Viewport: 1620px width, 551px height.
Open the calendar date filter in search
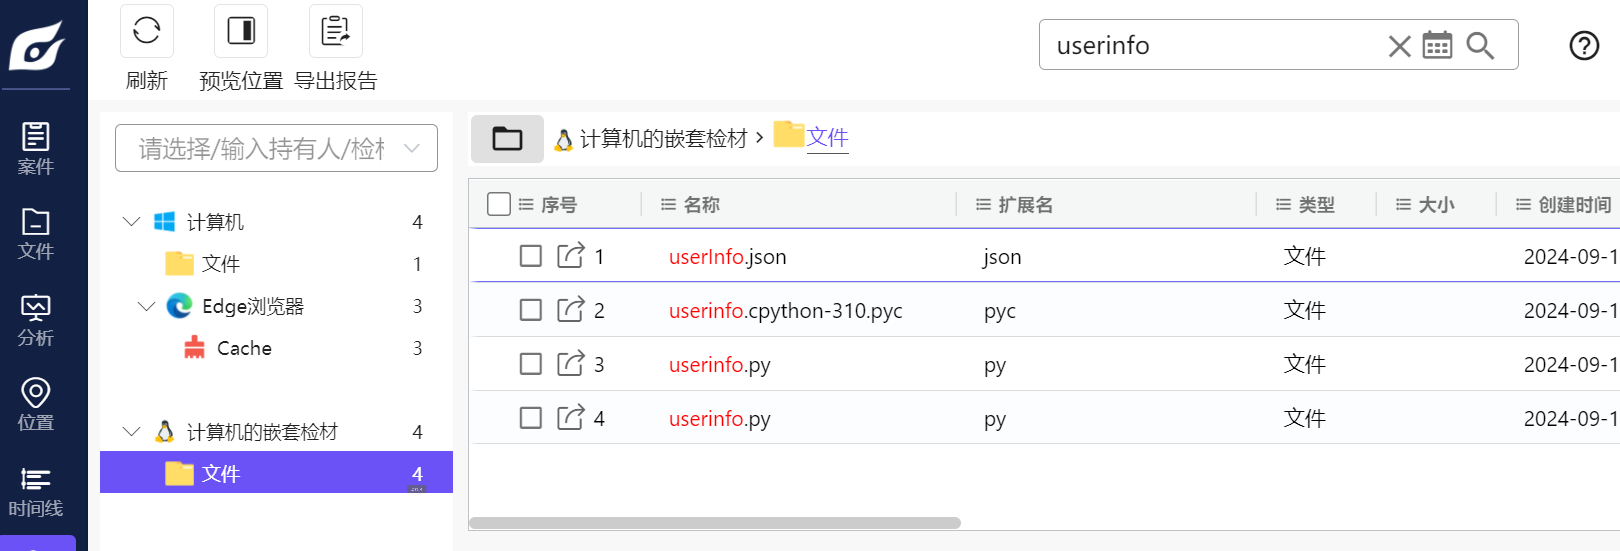(1437, 46)
